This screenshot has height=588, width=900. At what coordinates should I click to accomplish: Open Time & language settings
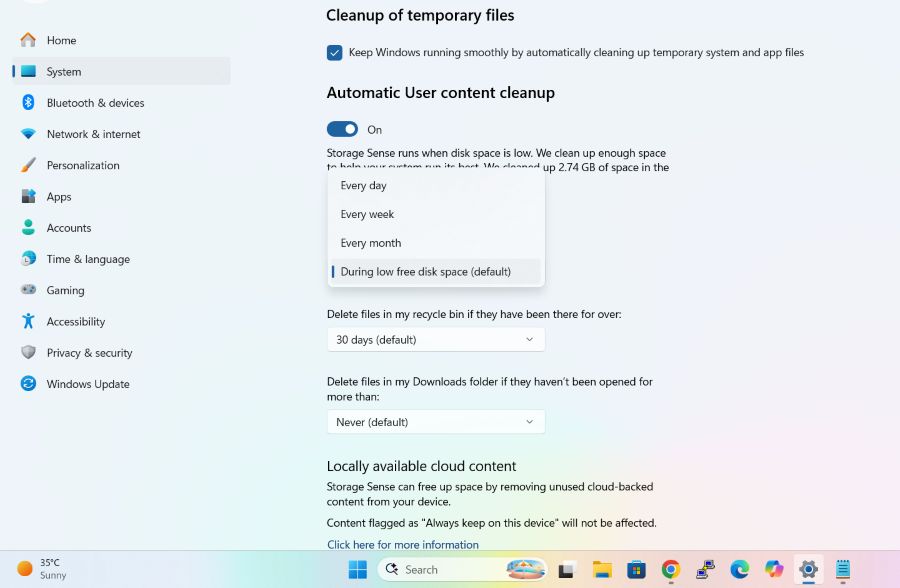tap(121, 259)
